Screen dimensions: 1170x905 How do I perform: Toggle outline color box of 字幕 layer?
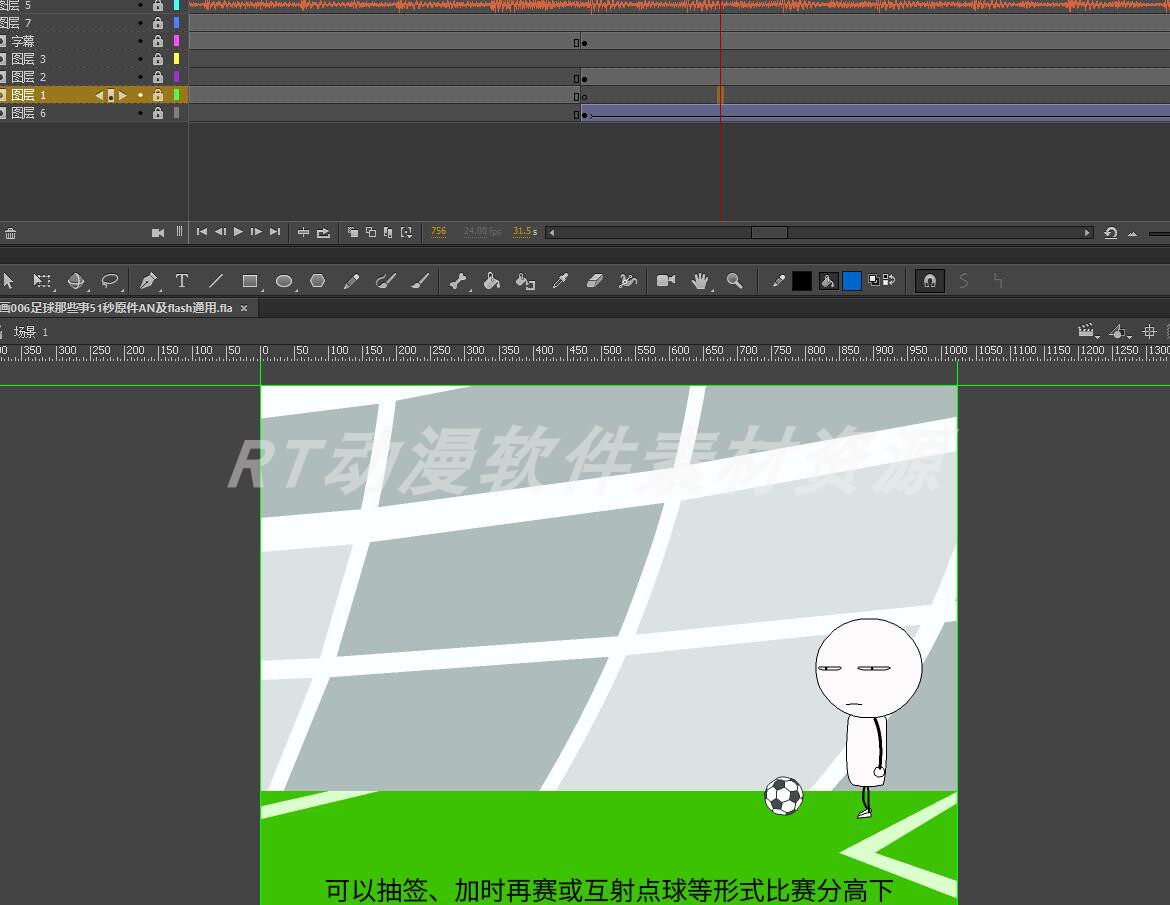(x=177, y=41)
